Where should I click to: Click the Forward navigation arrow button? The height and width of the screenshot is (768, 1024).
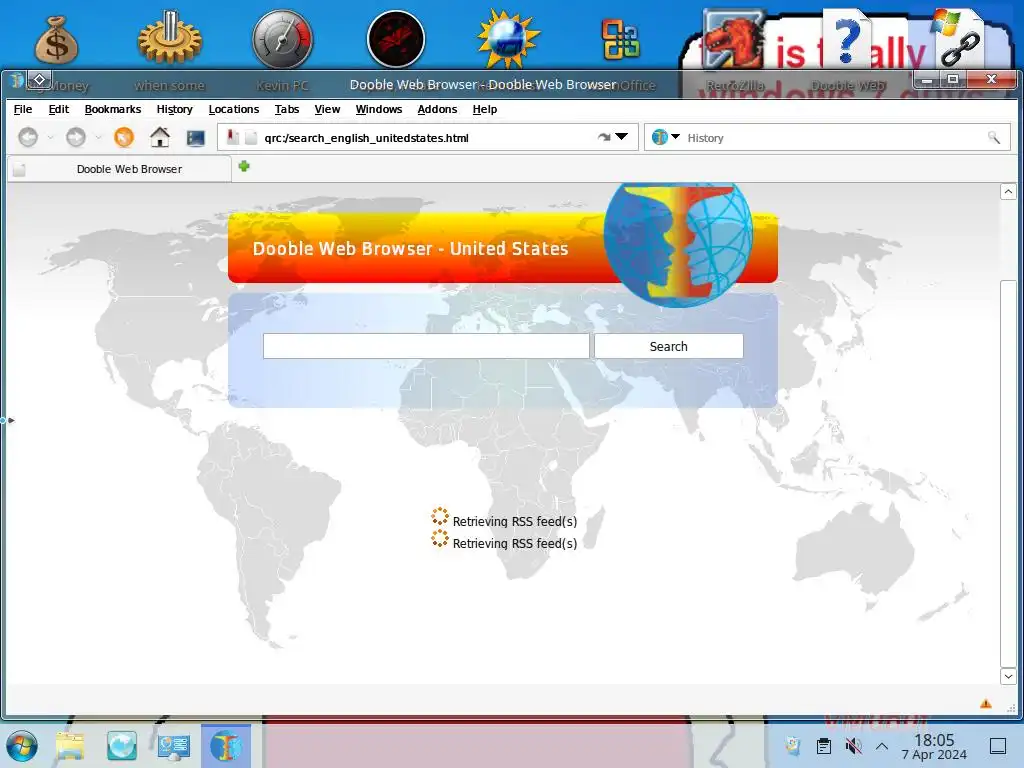pos(76,137)
